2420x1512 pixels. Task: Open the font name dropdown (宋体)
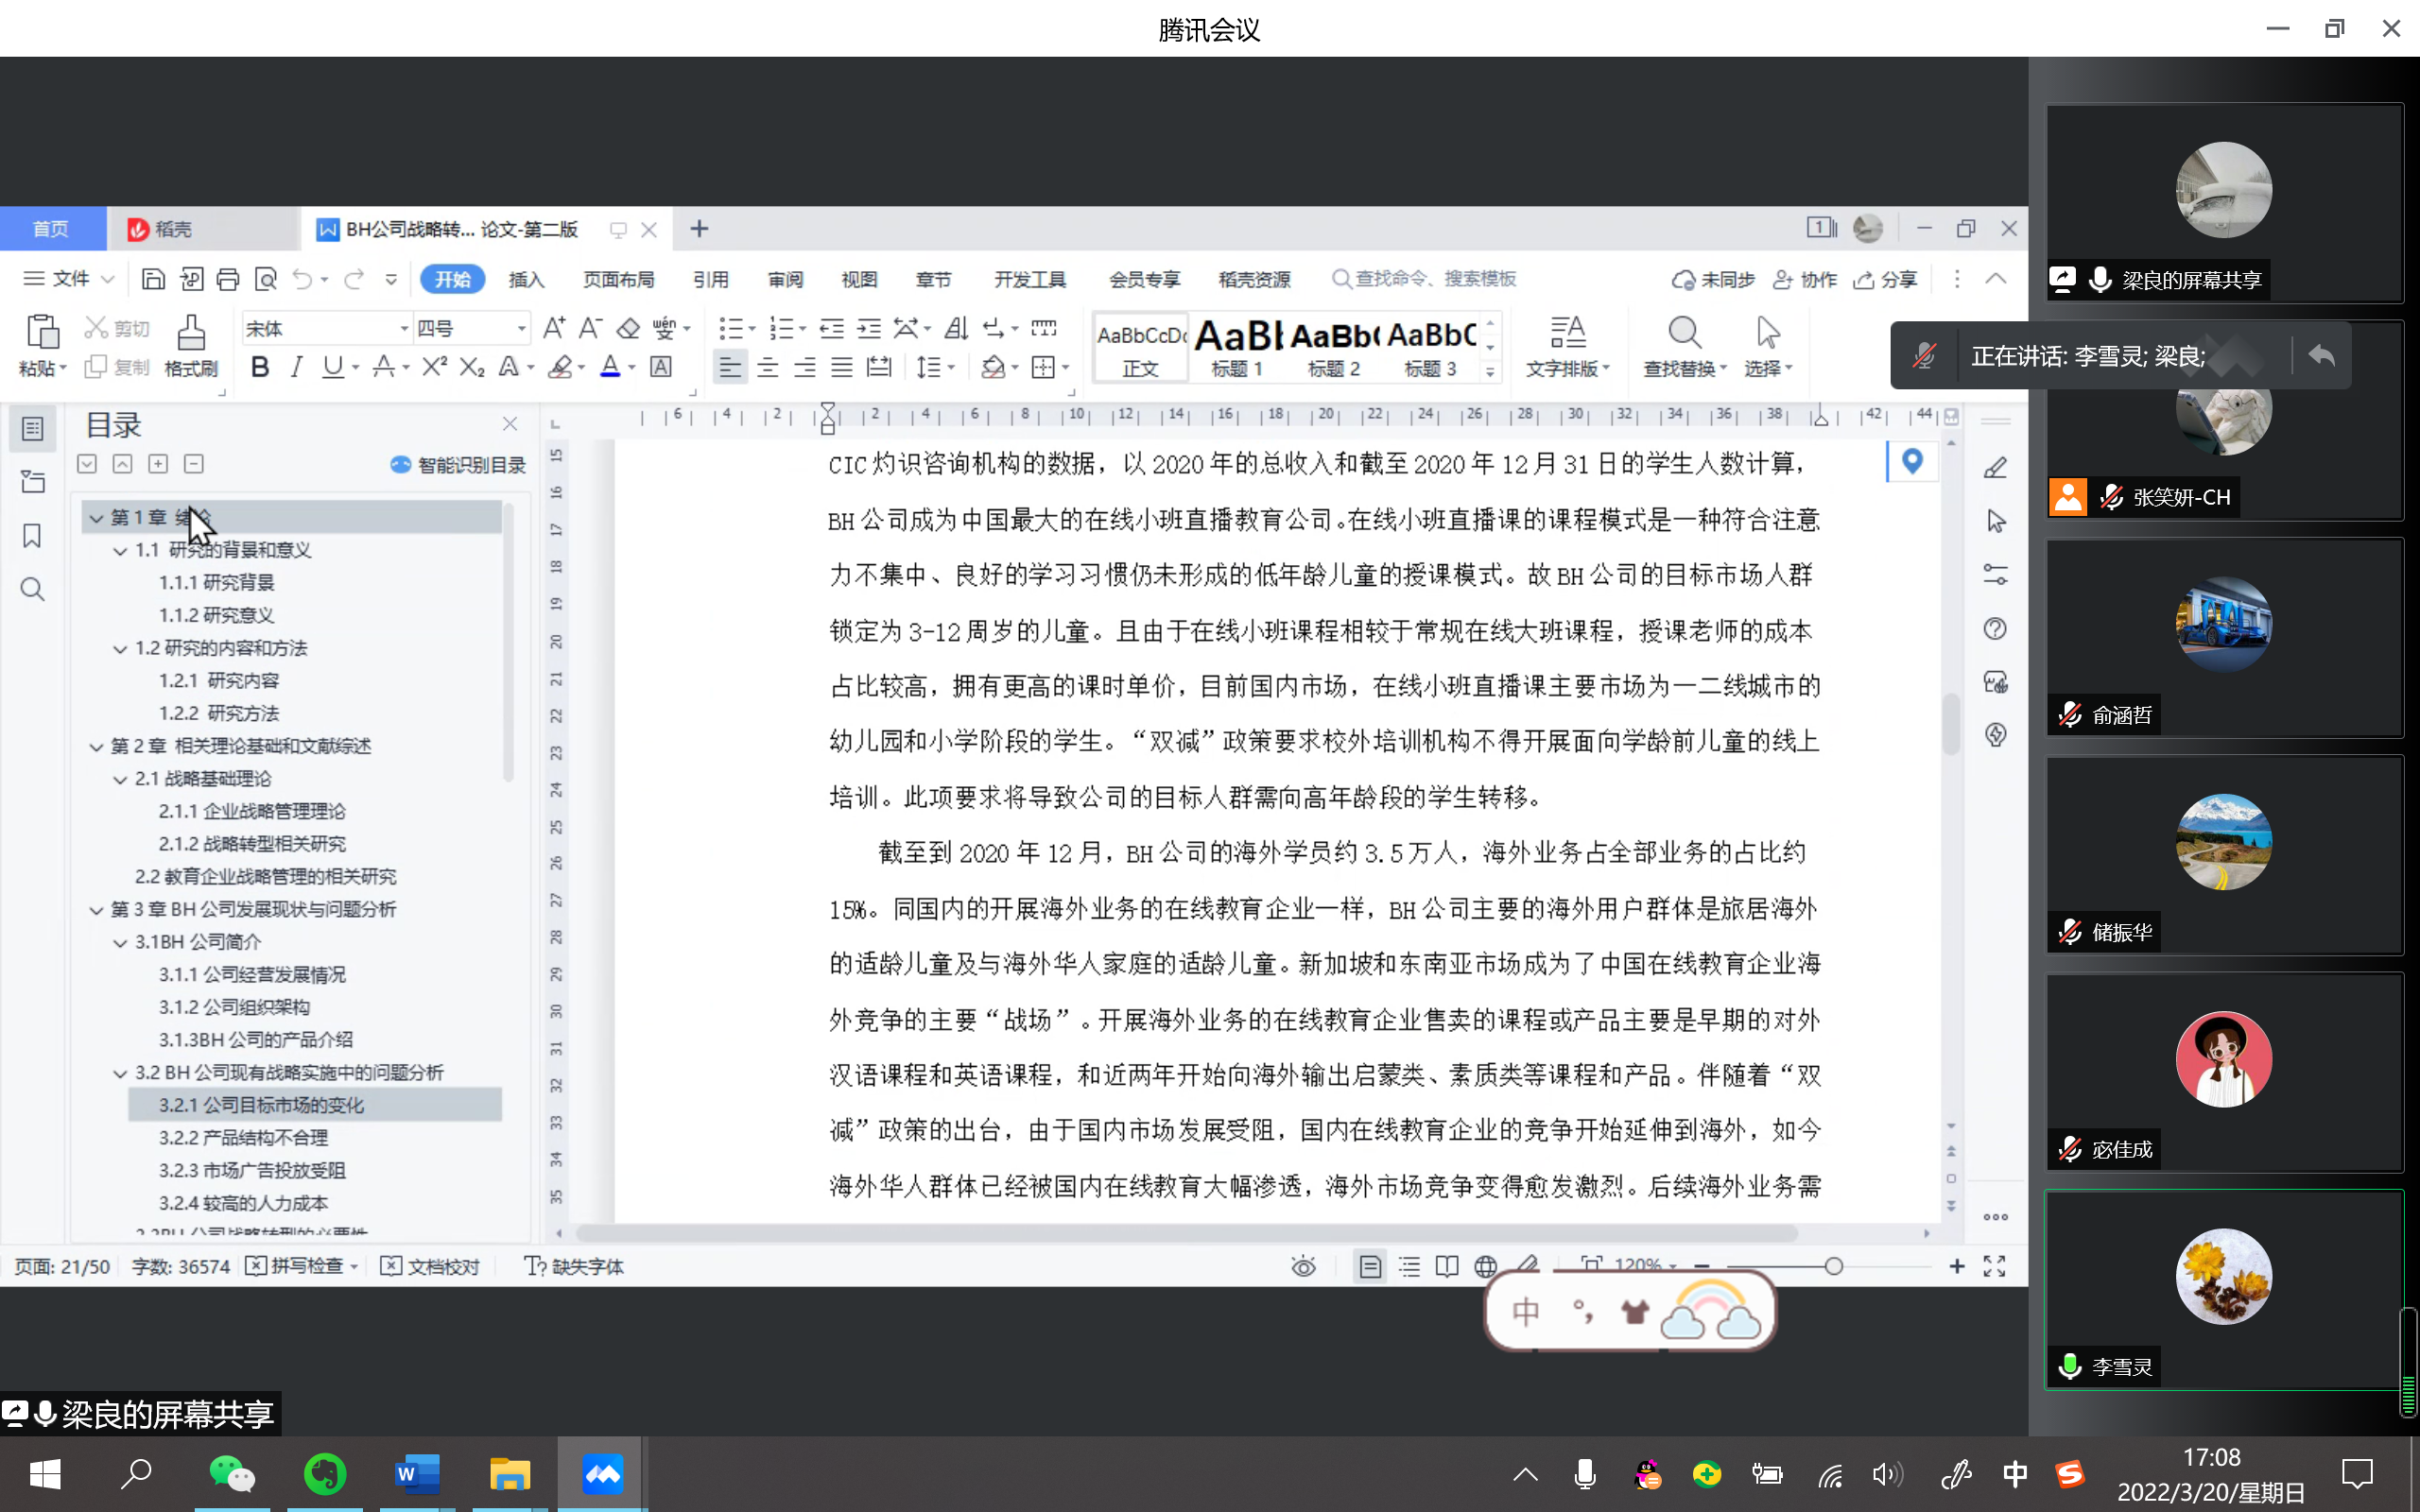404,328
